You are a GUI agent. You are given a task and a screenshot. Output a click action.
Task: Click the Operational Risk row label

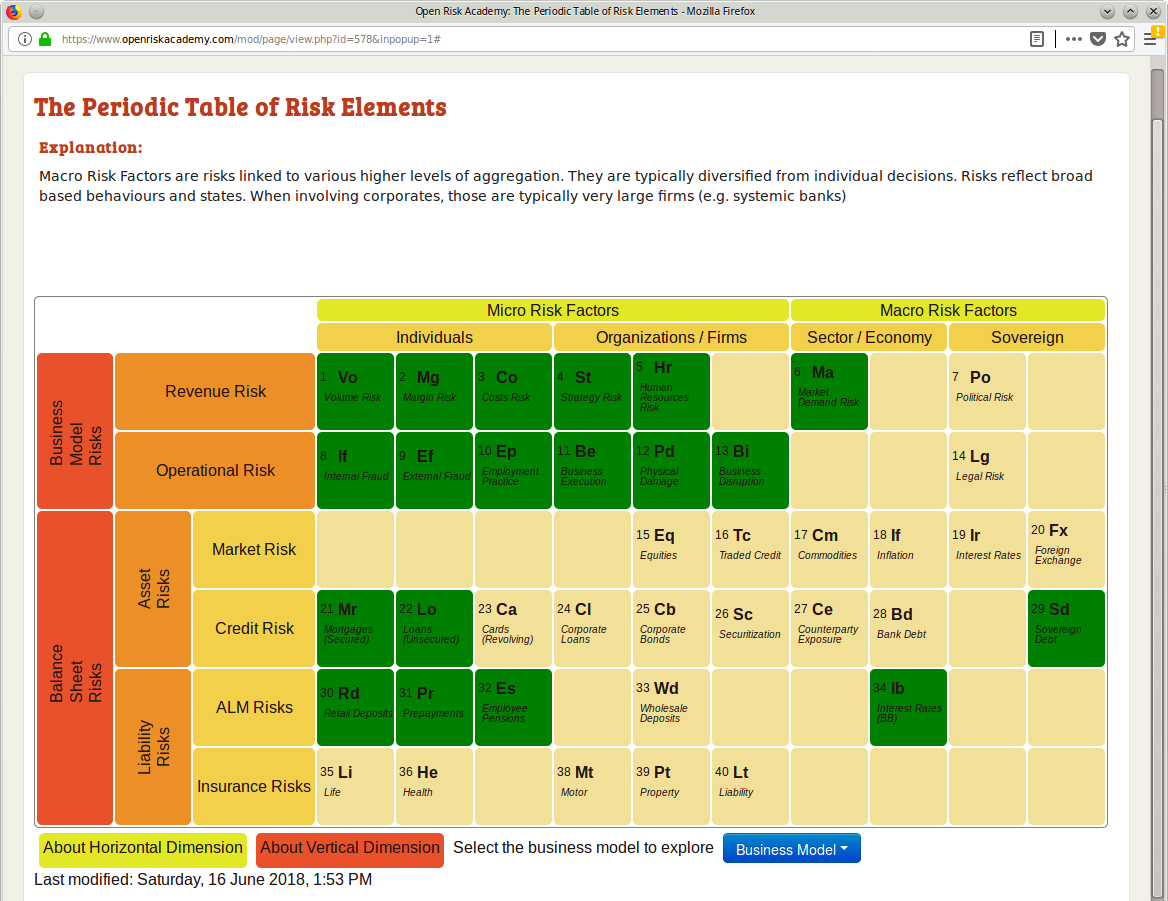click(215, 471)
